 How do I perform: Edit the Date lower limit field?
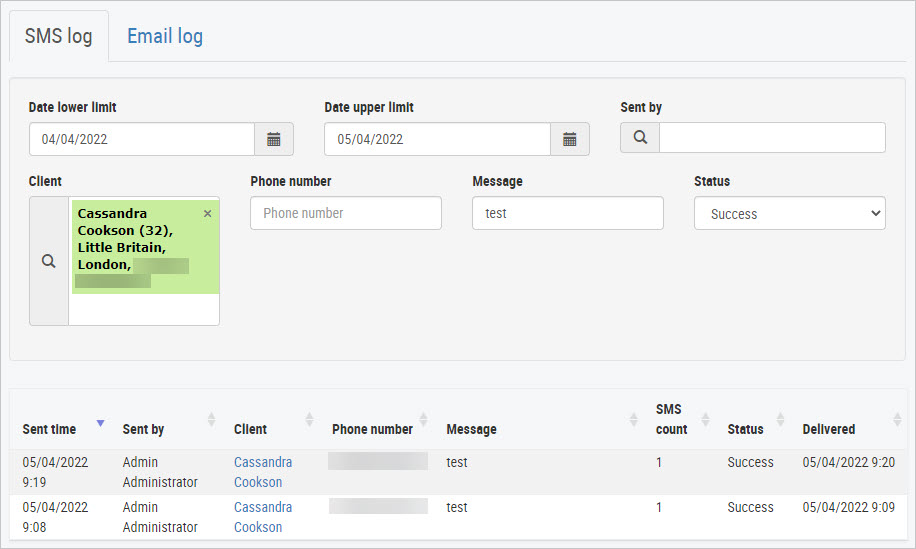click(142, 139)
